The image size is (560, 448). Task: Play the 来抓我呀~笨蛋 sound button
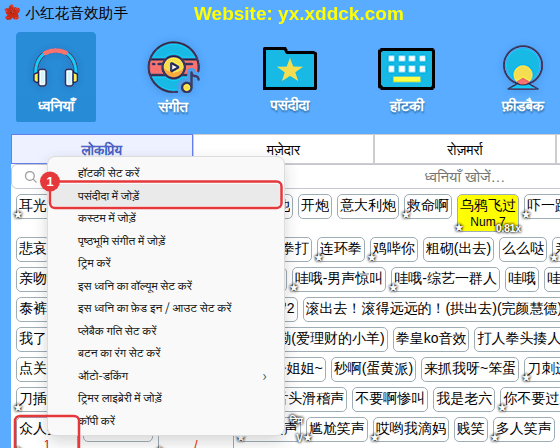(x=470, y=369)
